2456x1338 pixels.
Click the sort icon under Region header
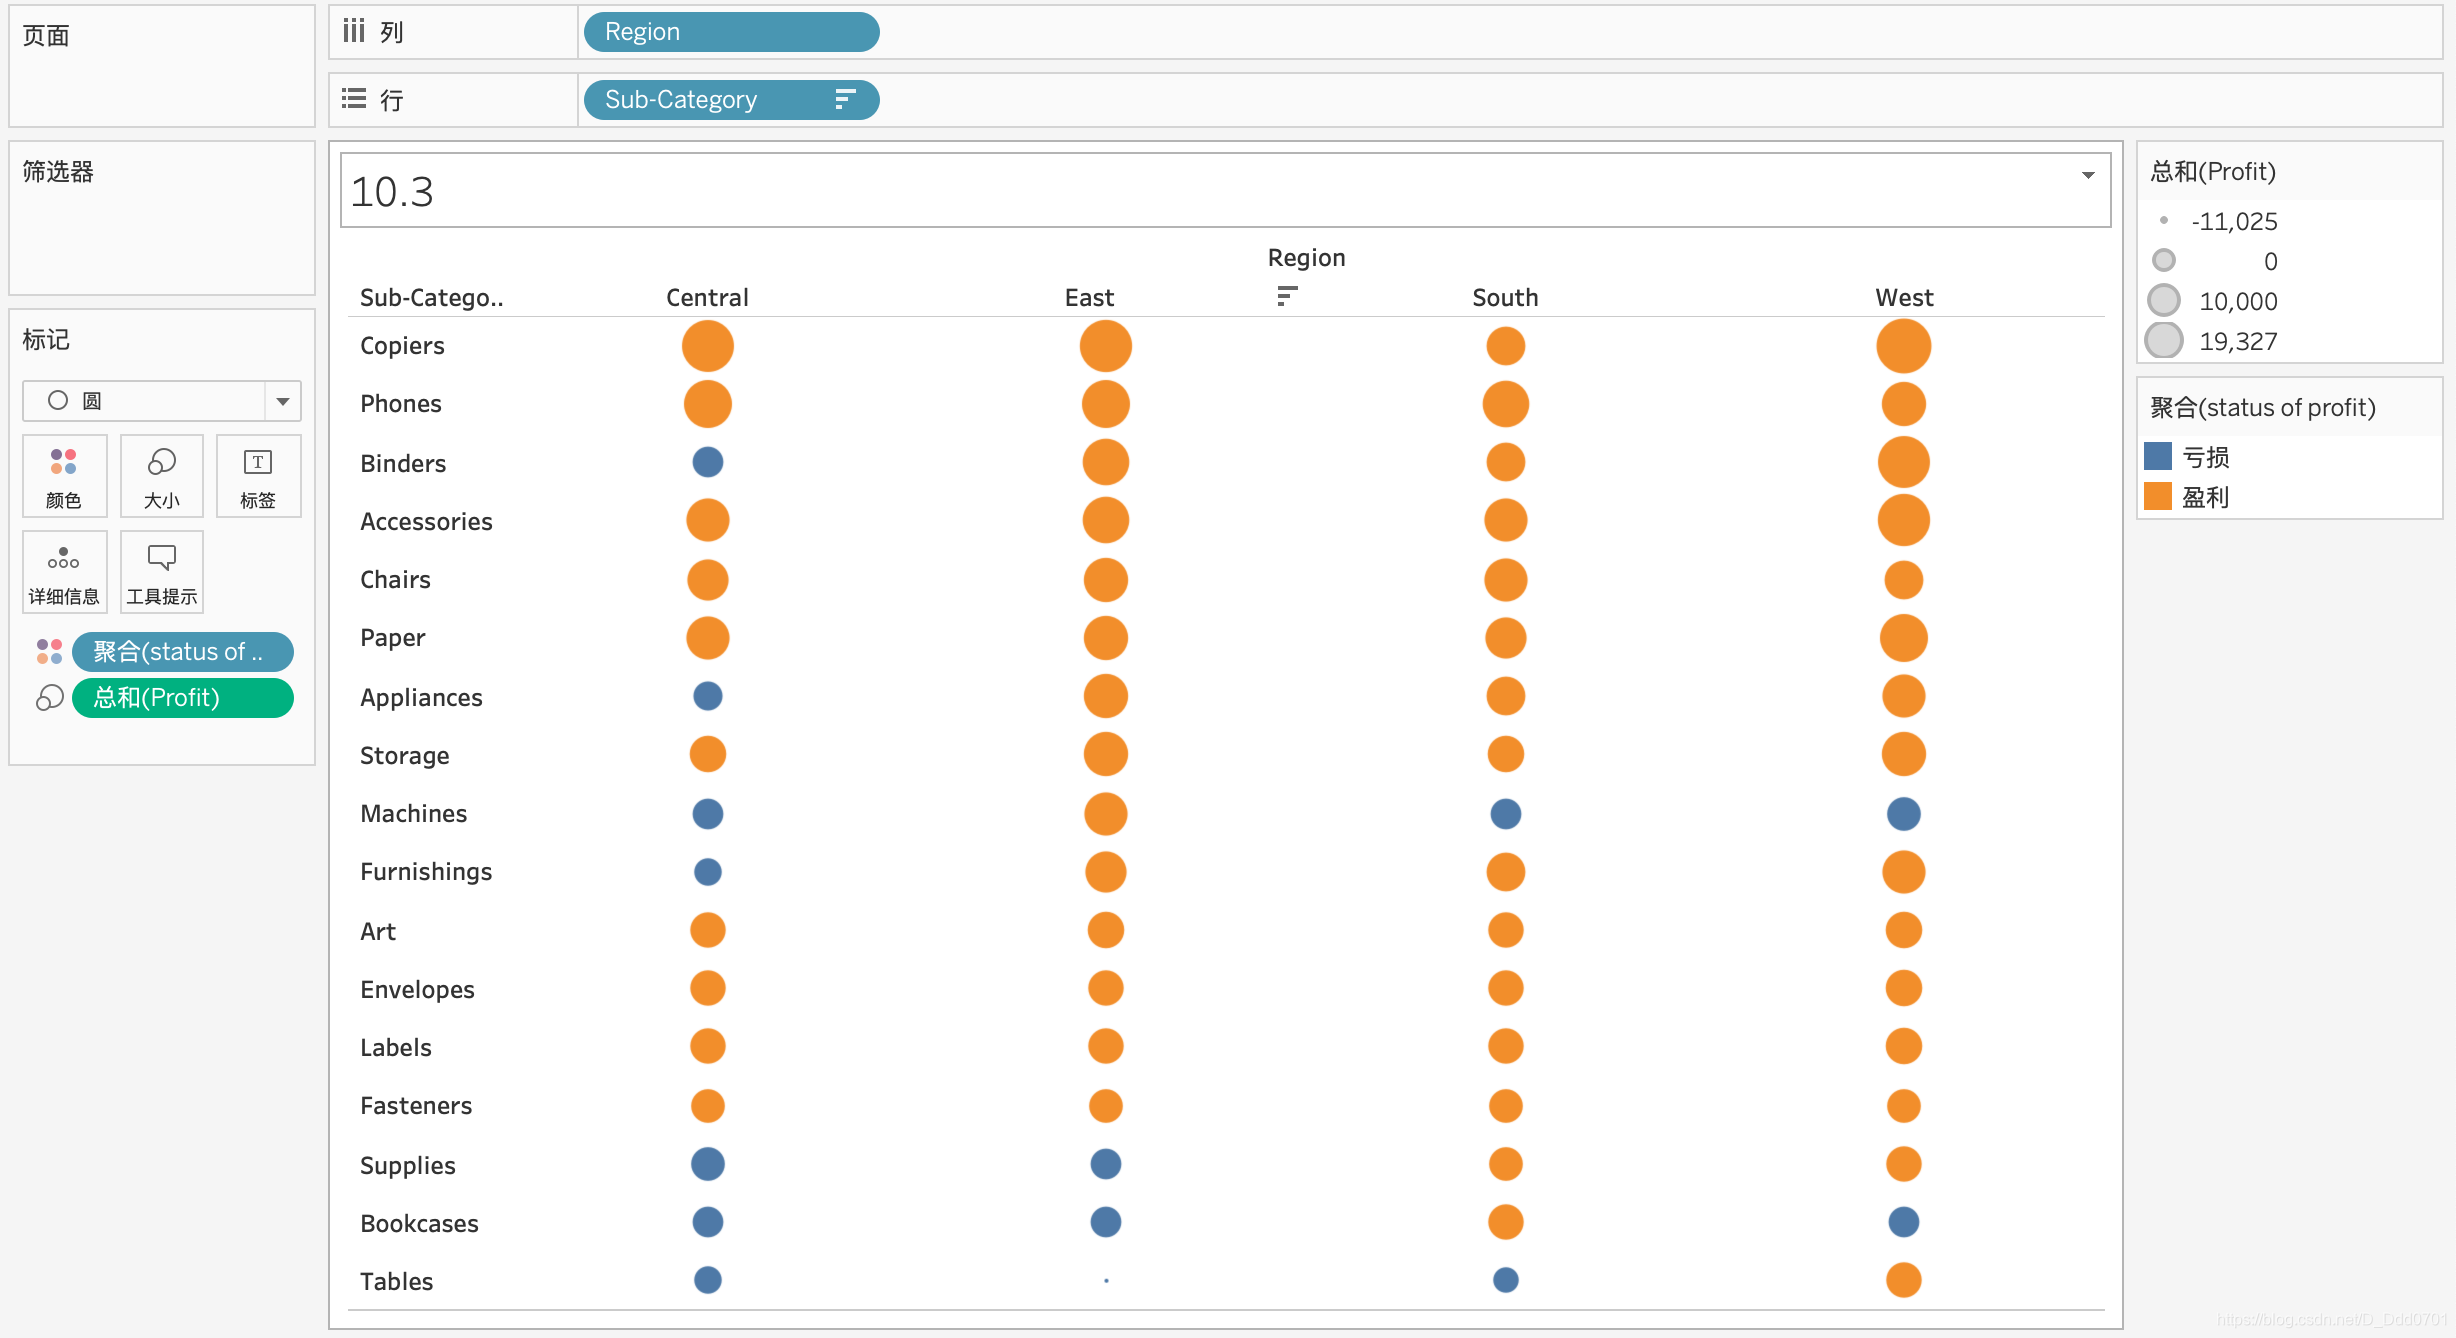pyautogui.click(x=1287, y=296)
